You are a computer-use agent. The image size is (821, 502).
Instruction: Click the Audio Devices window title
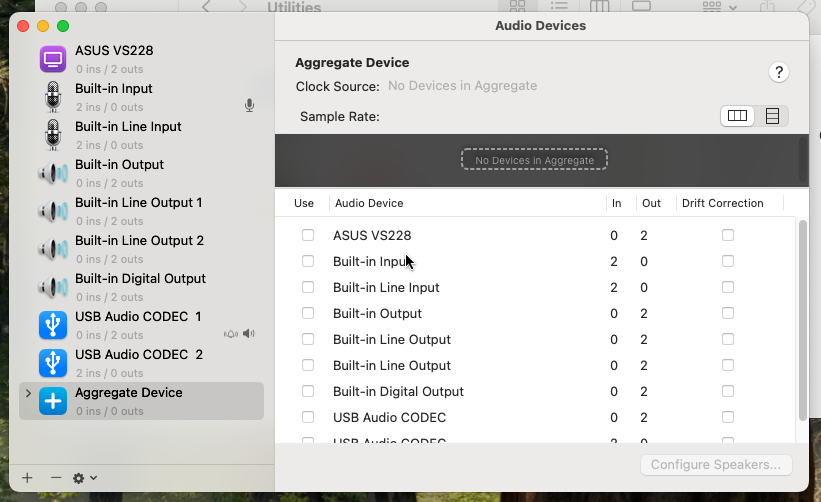(x=540, y=26)
